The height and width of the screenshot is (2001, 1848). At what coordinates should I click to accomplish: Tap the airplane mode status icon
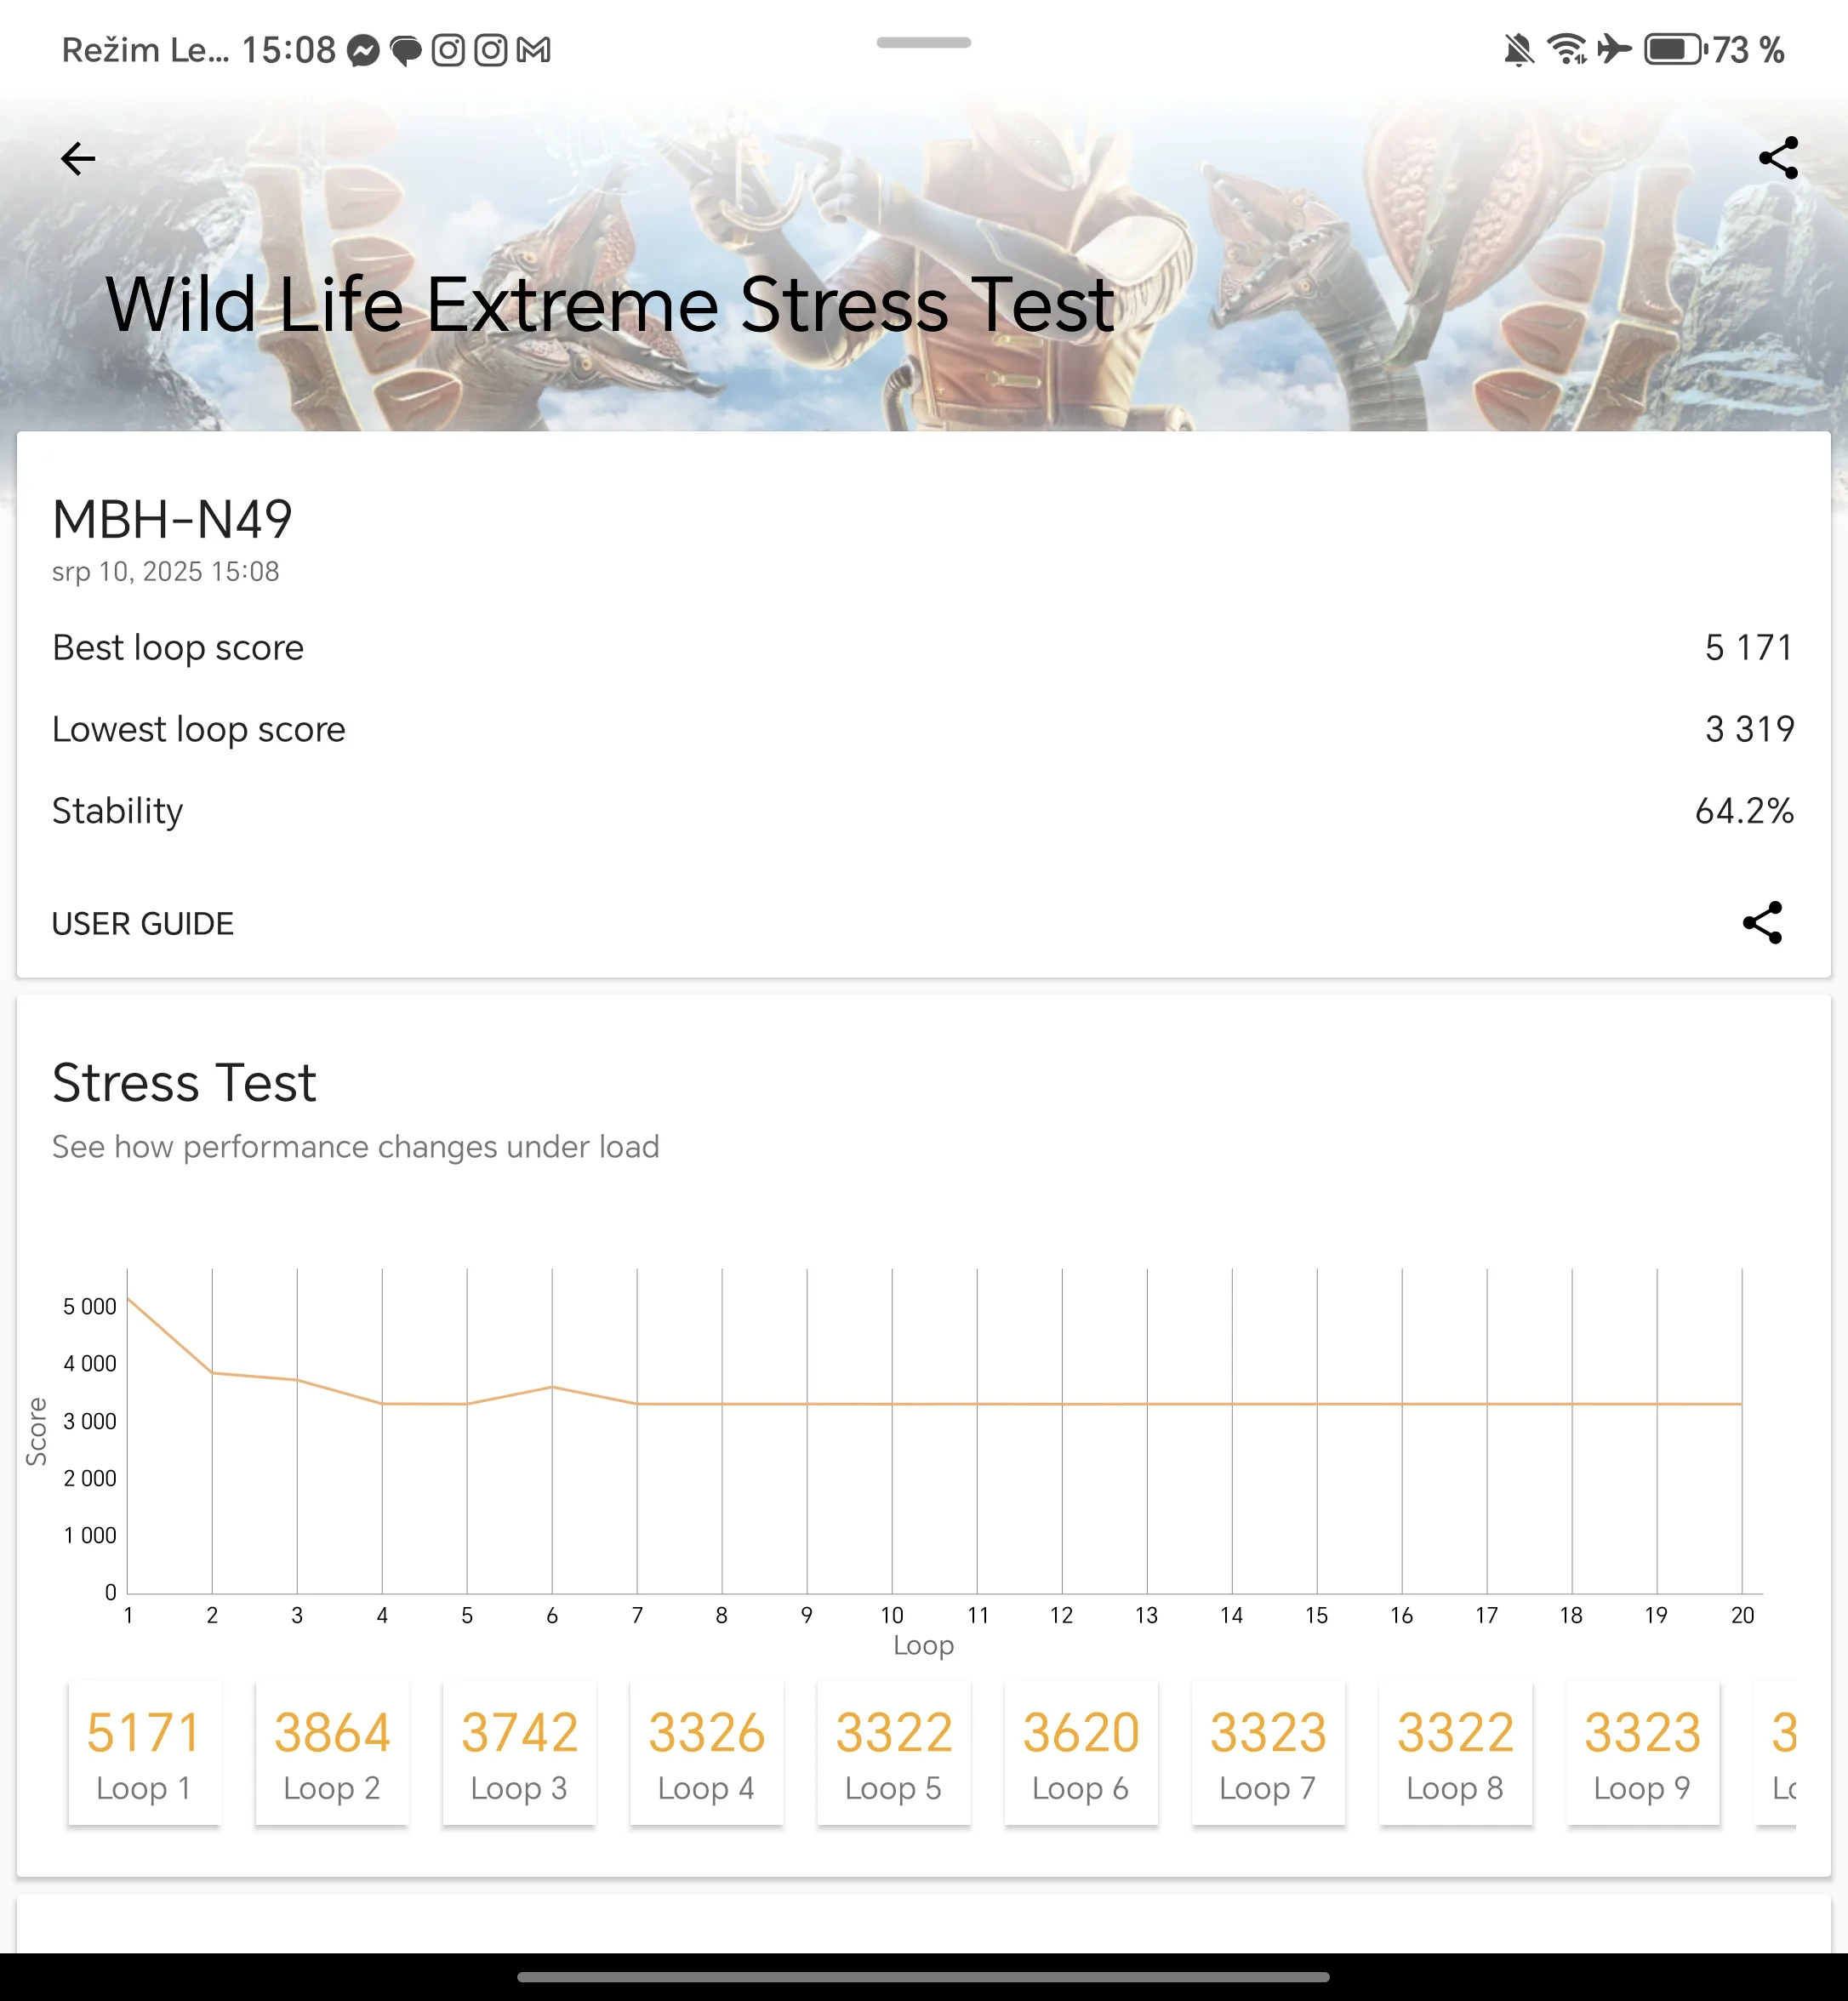(x=1614, y=49)
